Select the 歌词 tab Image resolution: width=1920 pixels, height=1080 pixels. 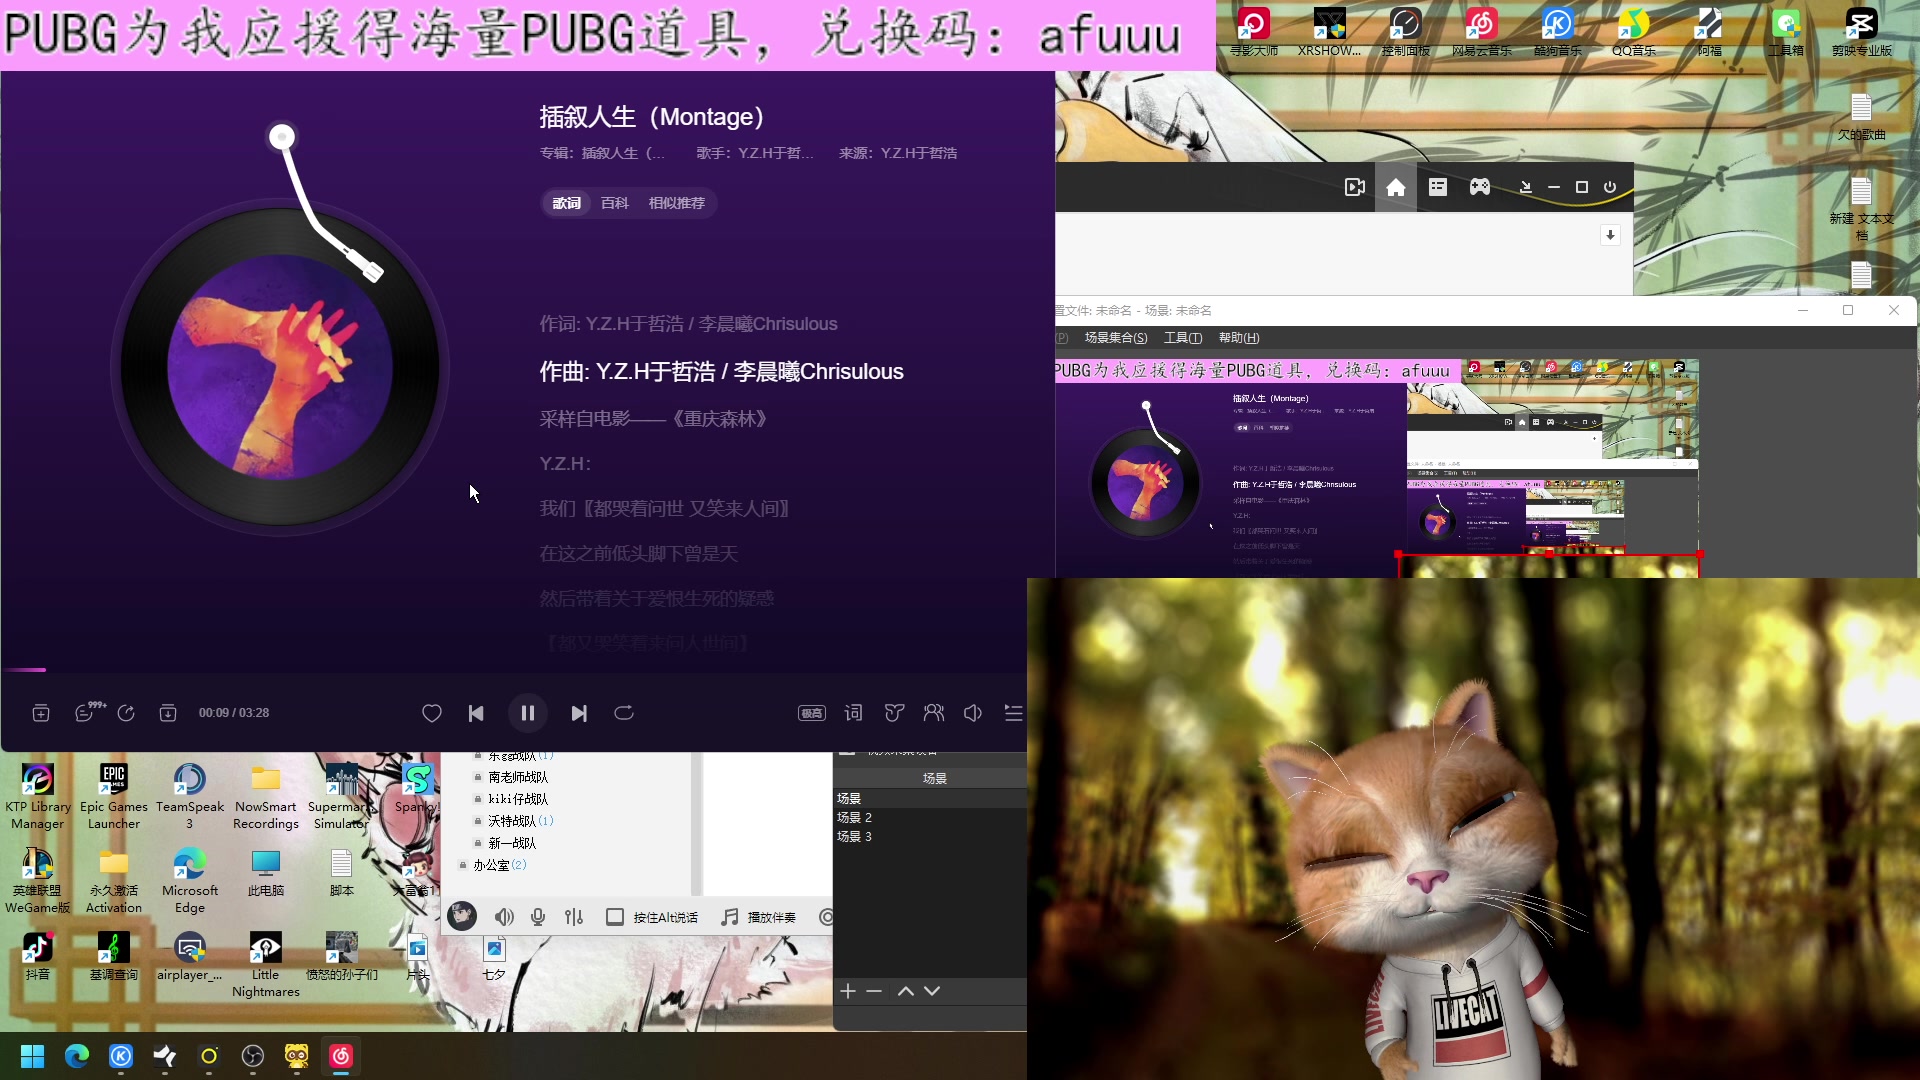click(567, 203)
